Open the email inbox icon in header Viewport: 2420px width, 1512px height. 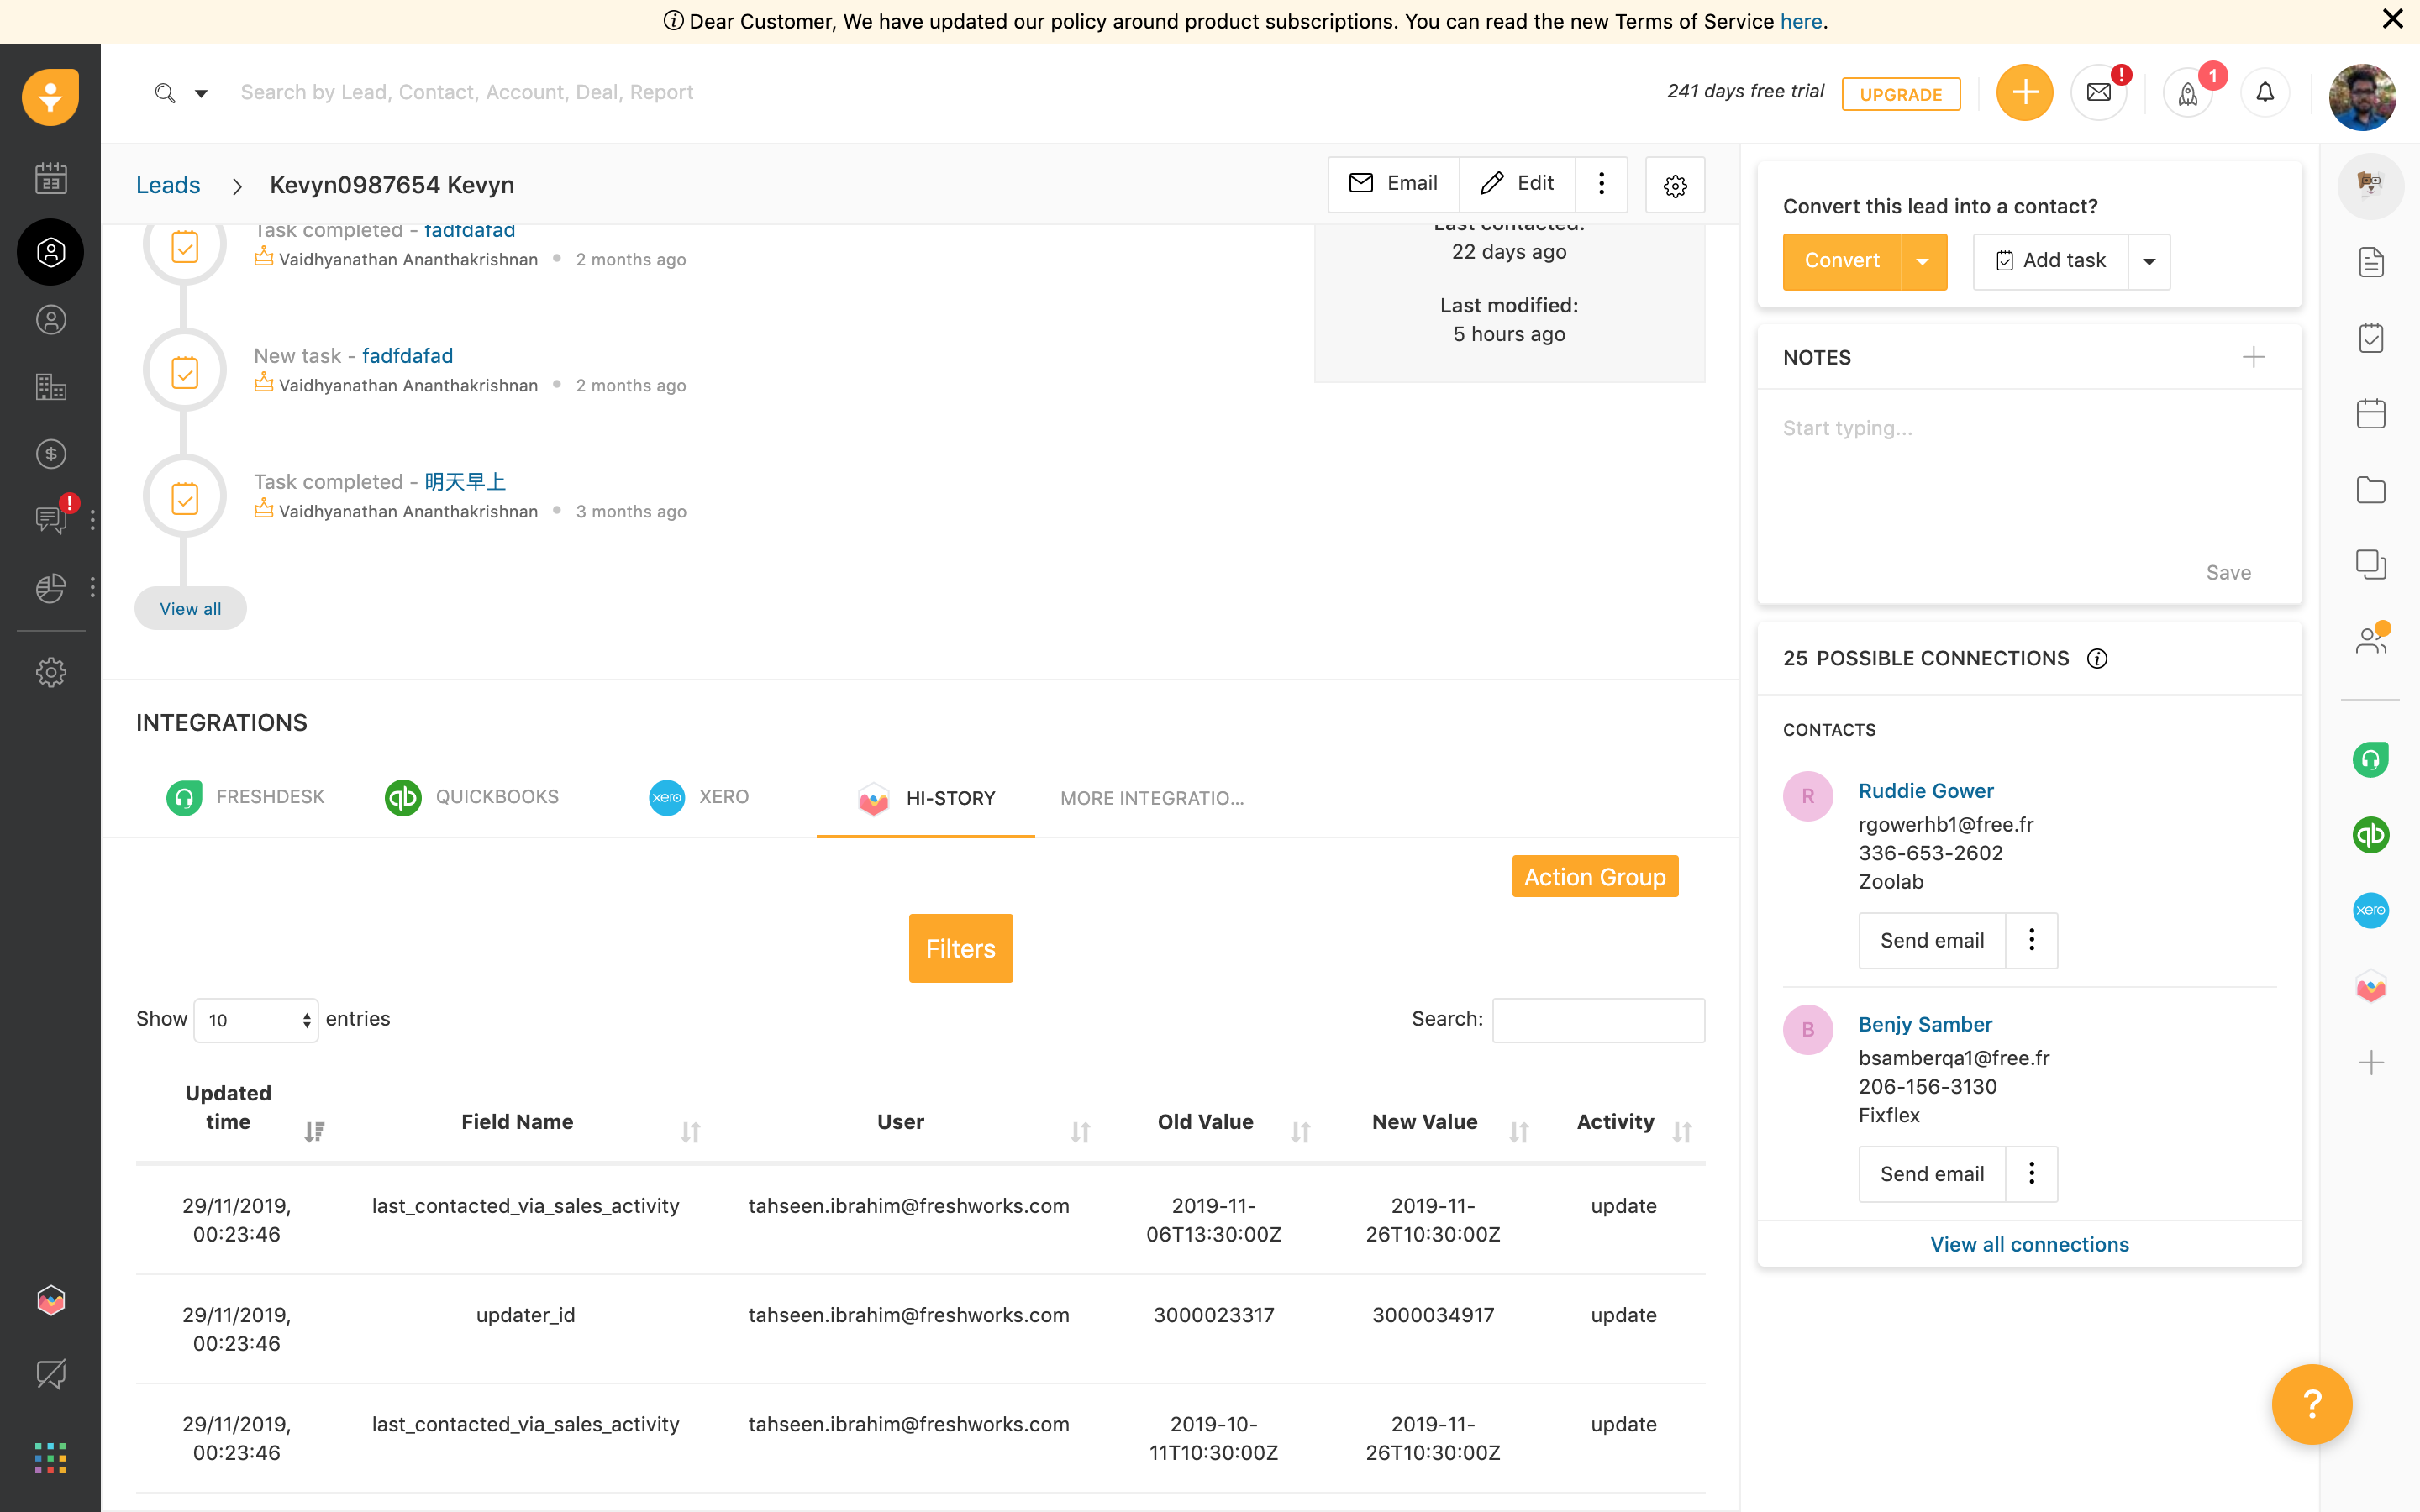[2098, 93]
